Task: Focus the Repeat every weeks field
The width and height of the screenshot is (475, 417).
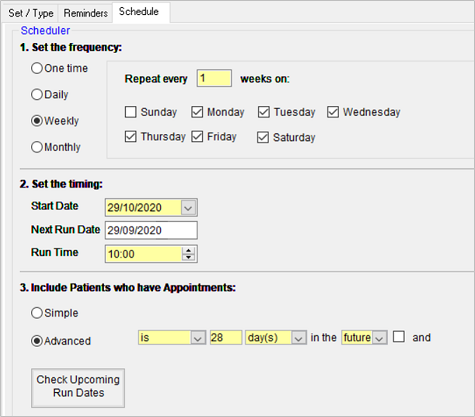Action: (214, 78)
